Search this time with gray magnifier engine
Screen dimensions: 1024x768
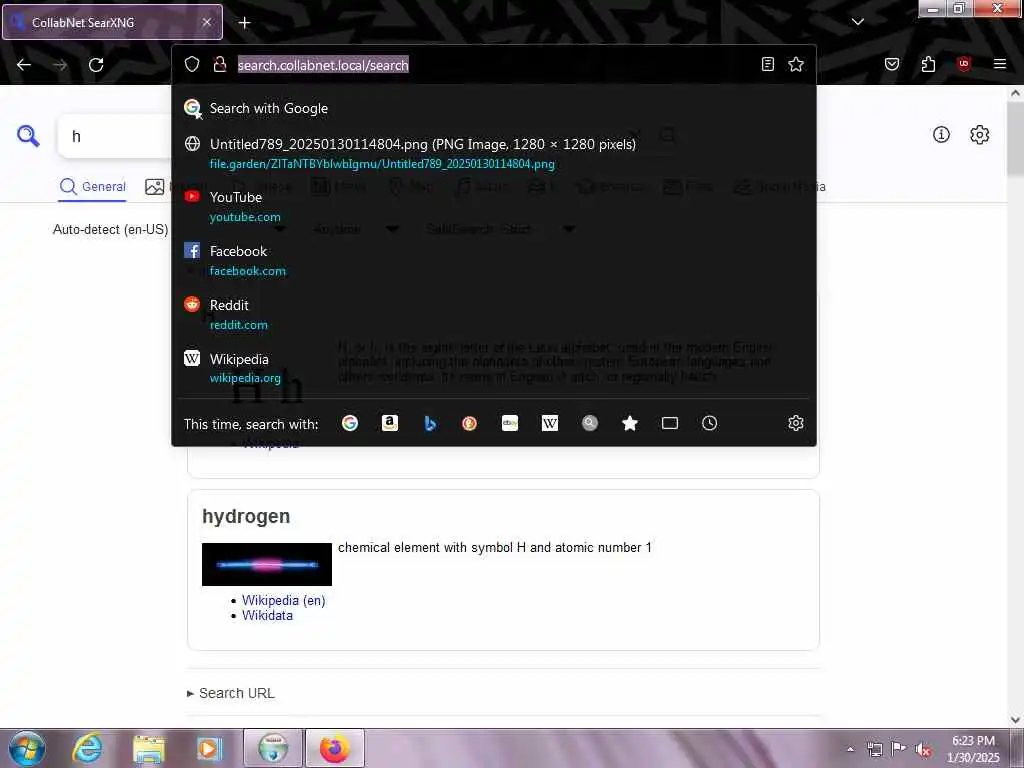[590, 423]
